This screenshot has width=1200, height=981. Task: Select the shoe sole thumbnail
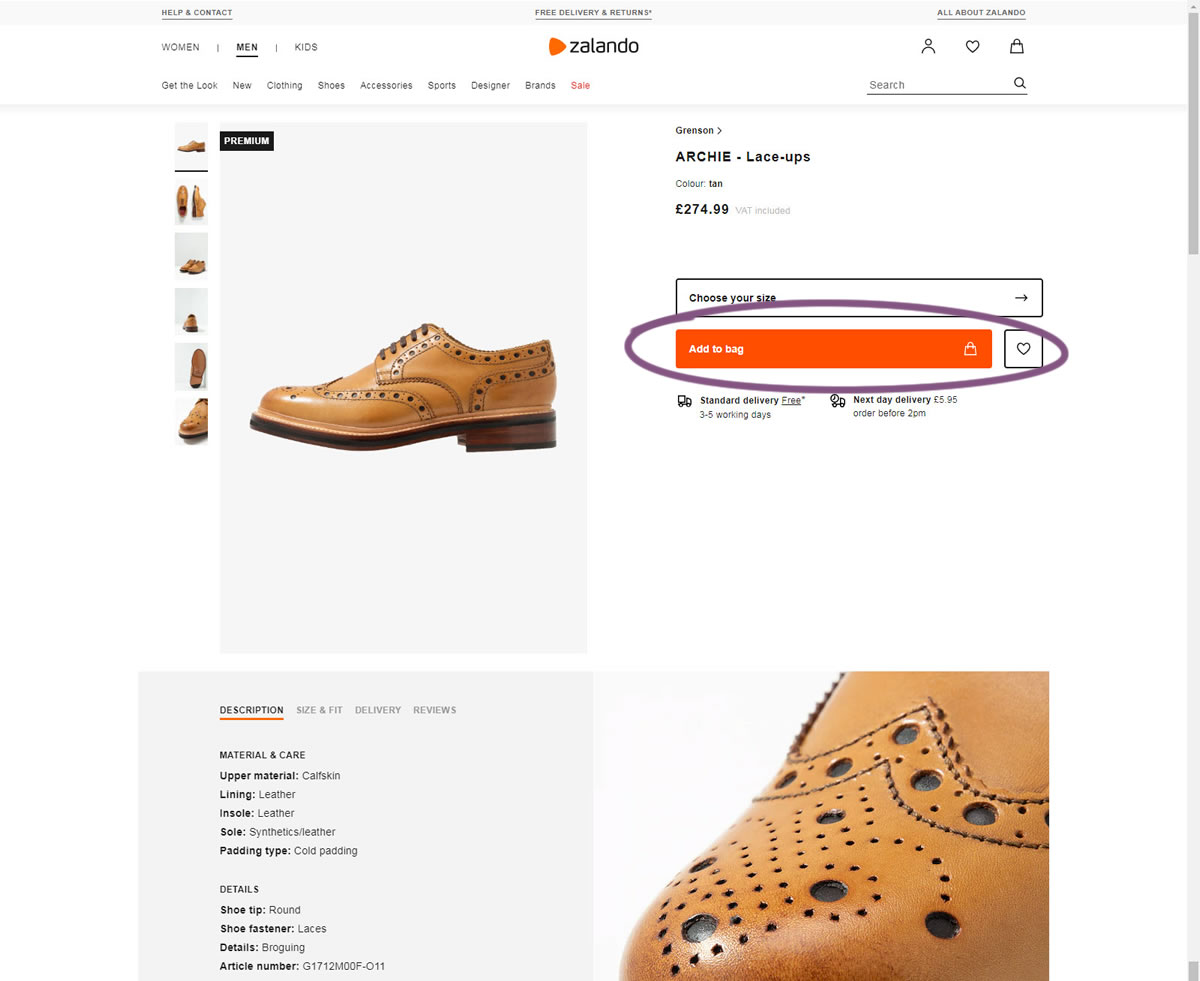[191, 366]
